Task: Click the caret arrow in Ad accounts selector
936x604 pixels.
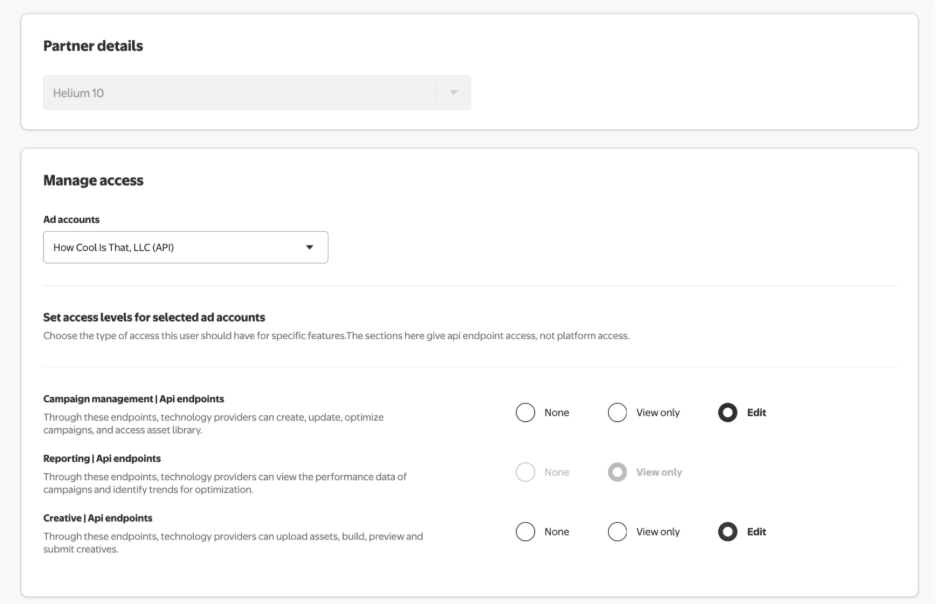Action: [309, 247]
